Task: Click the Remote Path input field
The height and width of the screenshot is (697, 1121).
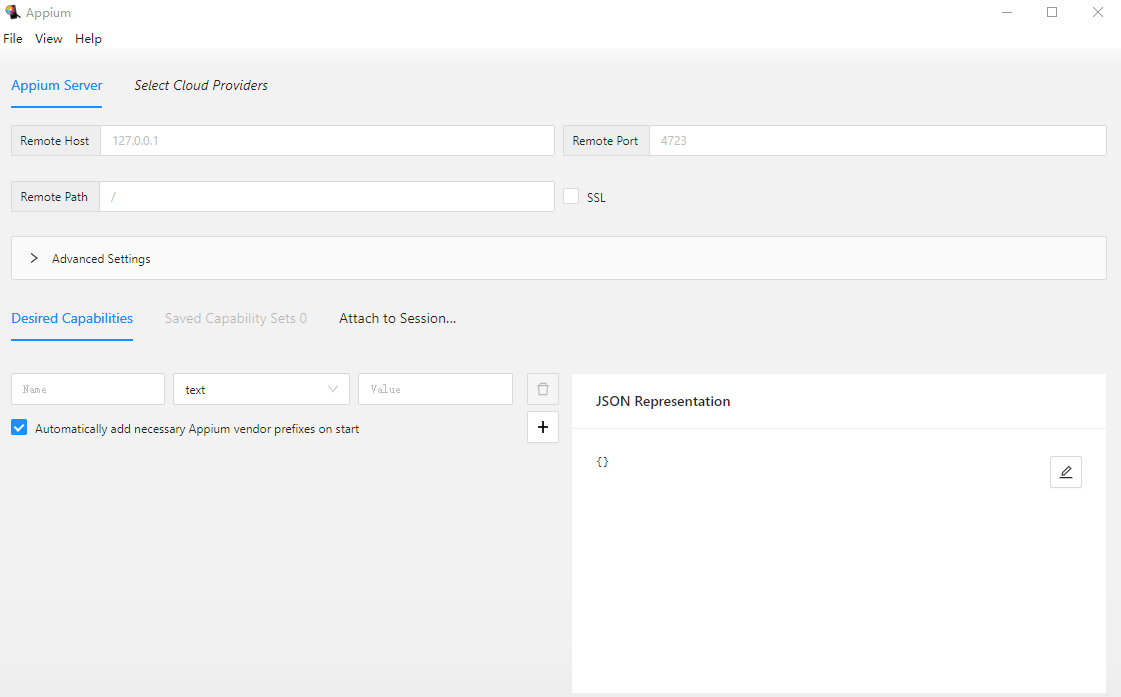Action: tap(326, 197)
